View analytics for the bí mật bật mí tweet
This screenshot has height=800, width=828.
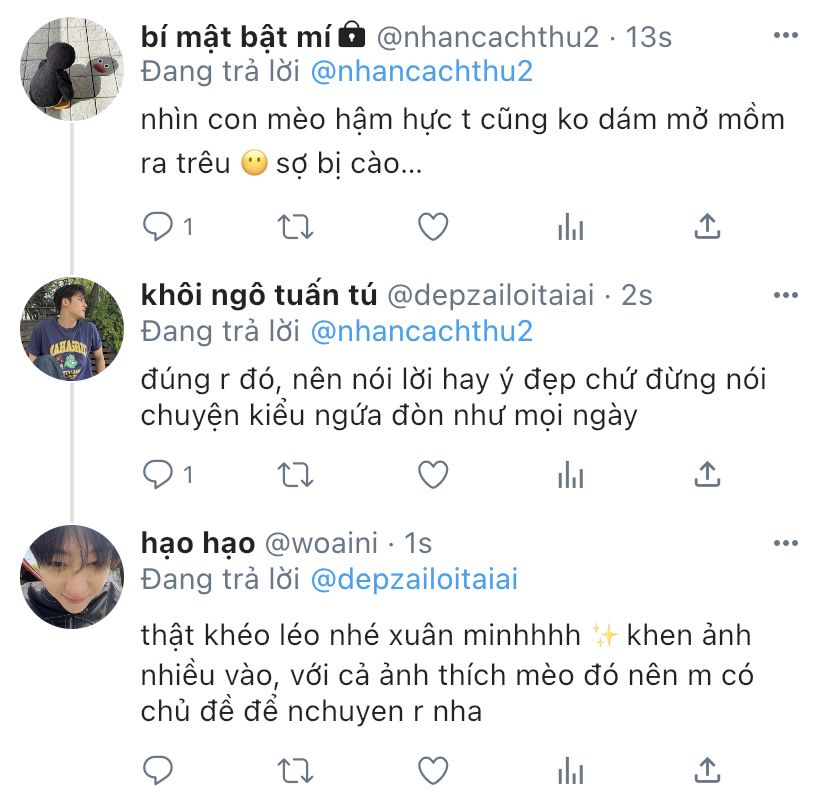tap(570, 227)
